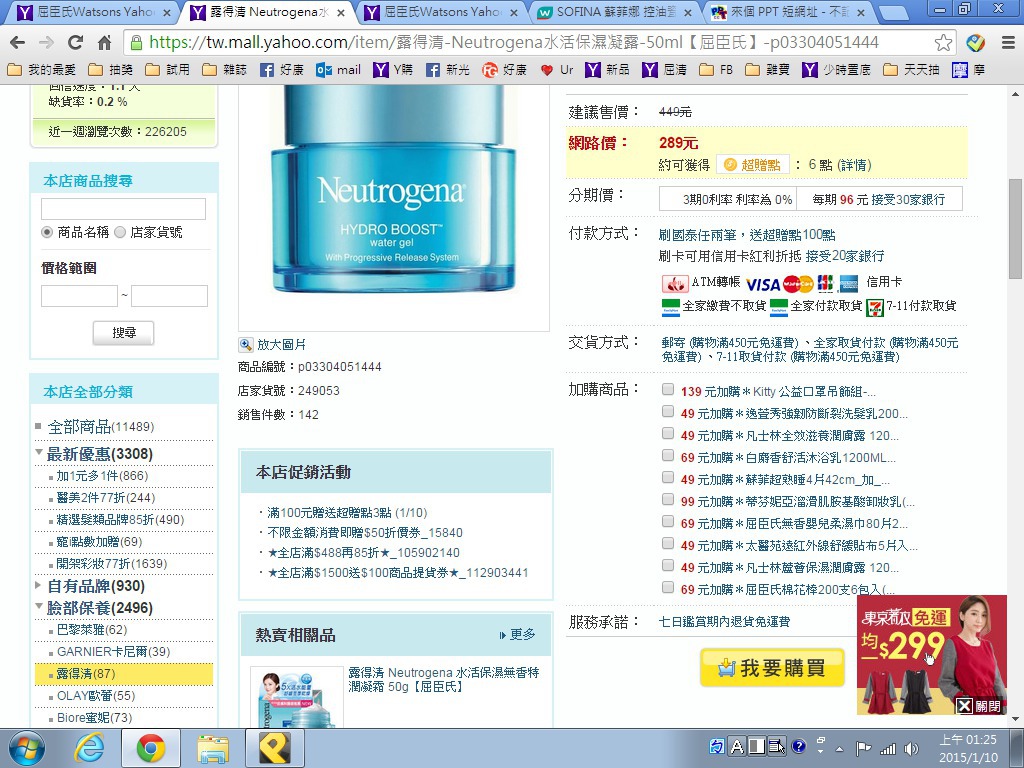Reload the current page

(75, 43)
